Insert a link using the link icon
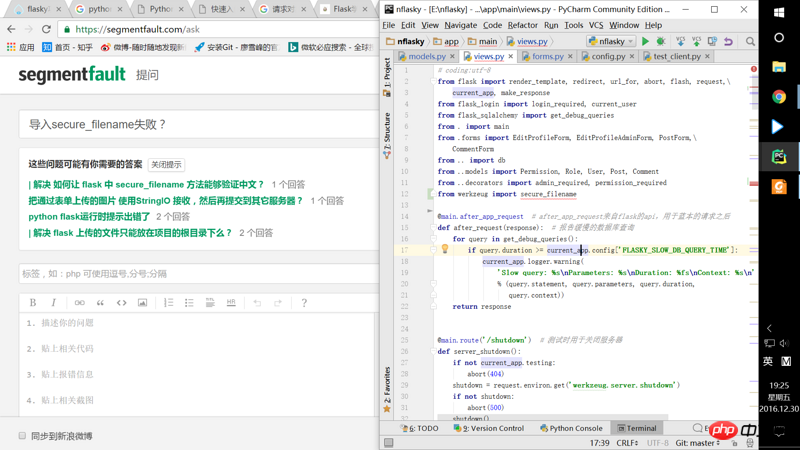800x450 pixels. 79,302
